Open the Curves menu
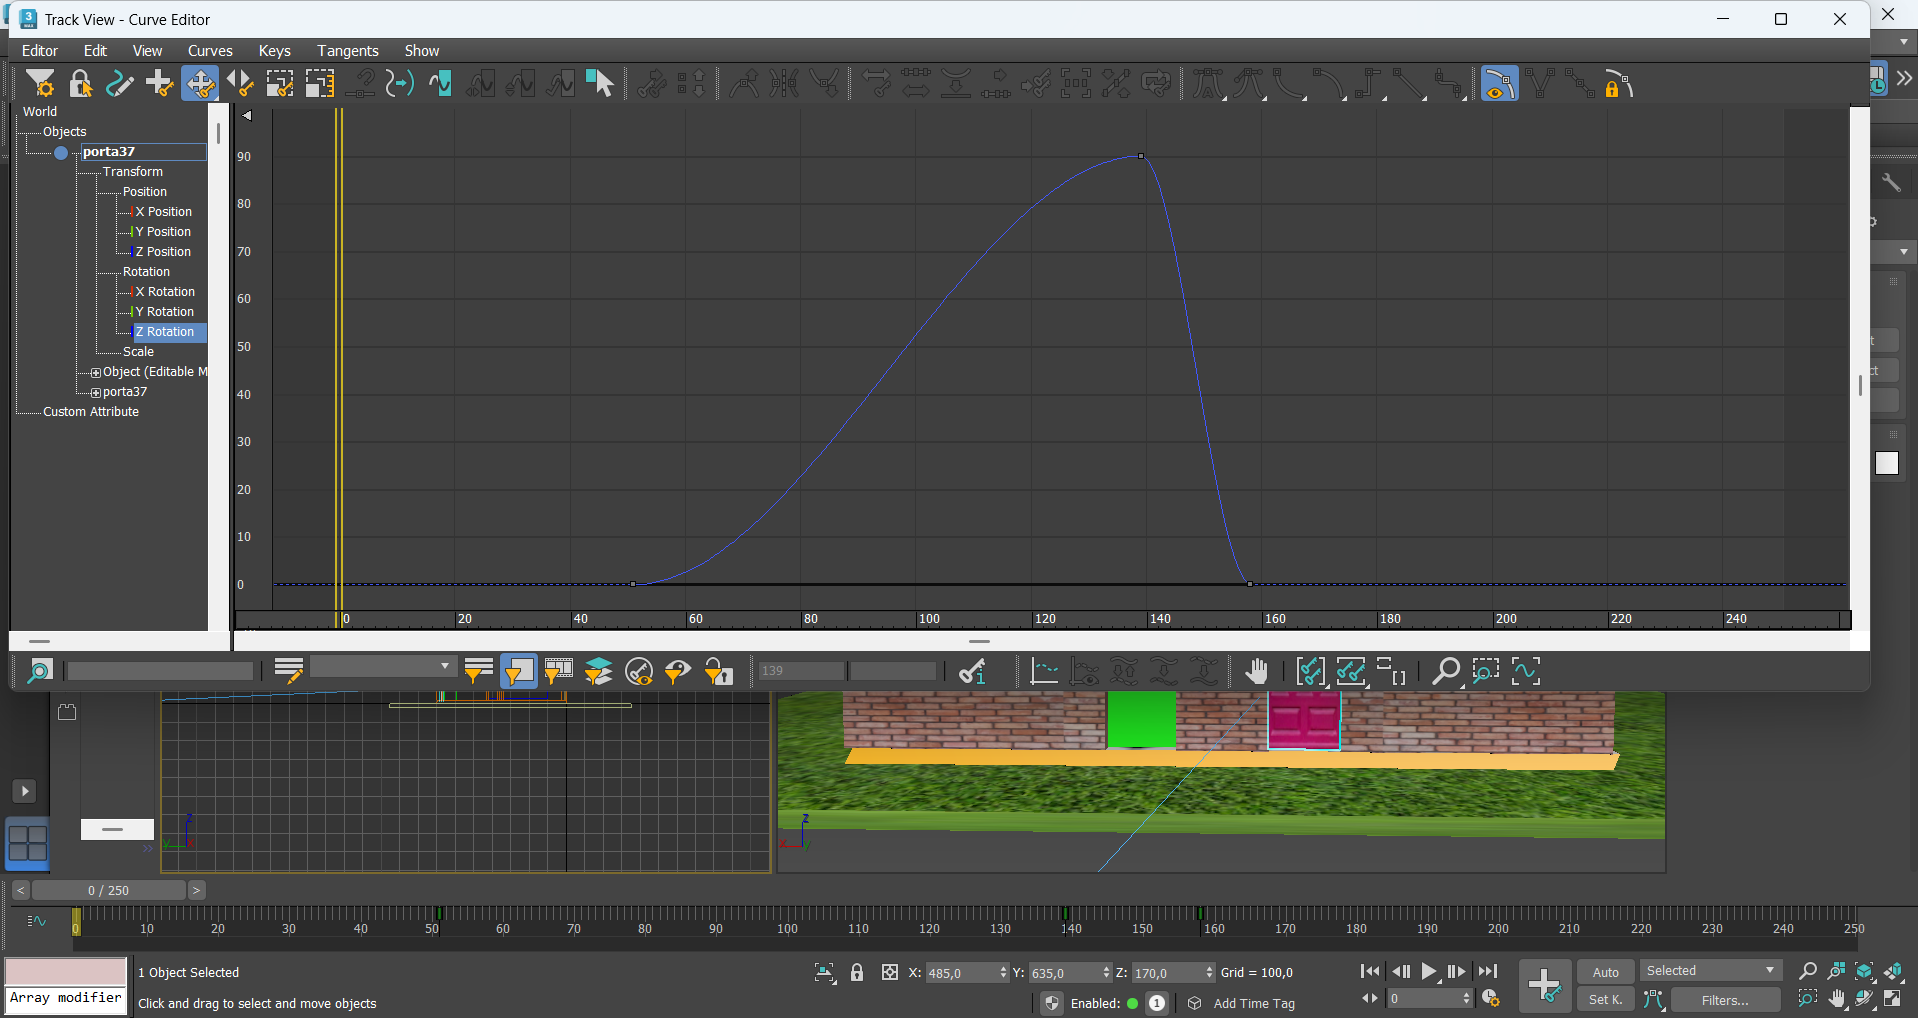The image size is (1918, 1018). tap(210, 51)
